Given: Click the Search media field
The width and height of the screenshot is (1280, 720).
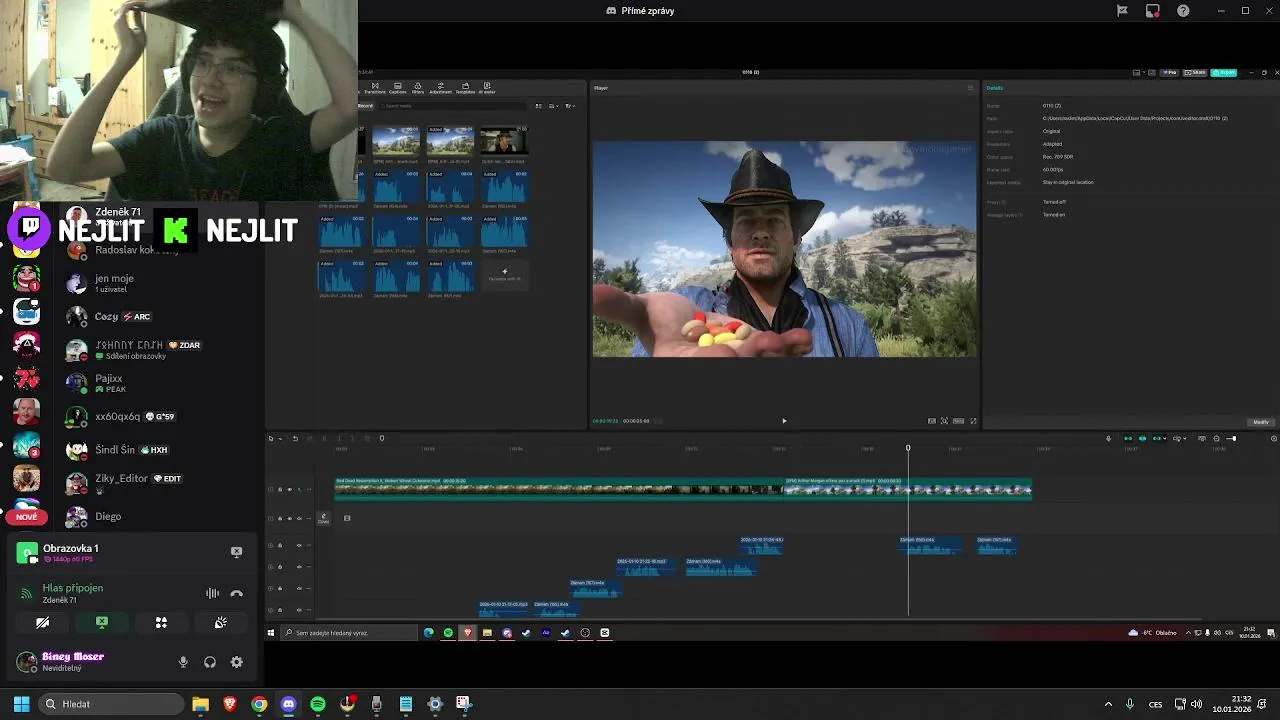Looking at the screenshot, I should (455, 106).
